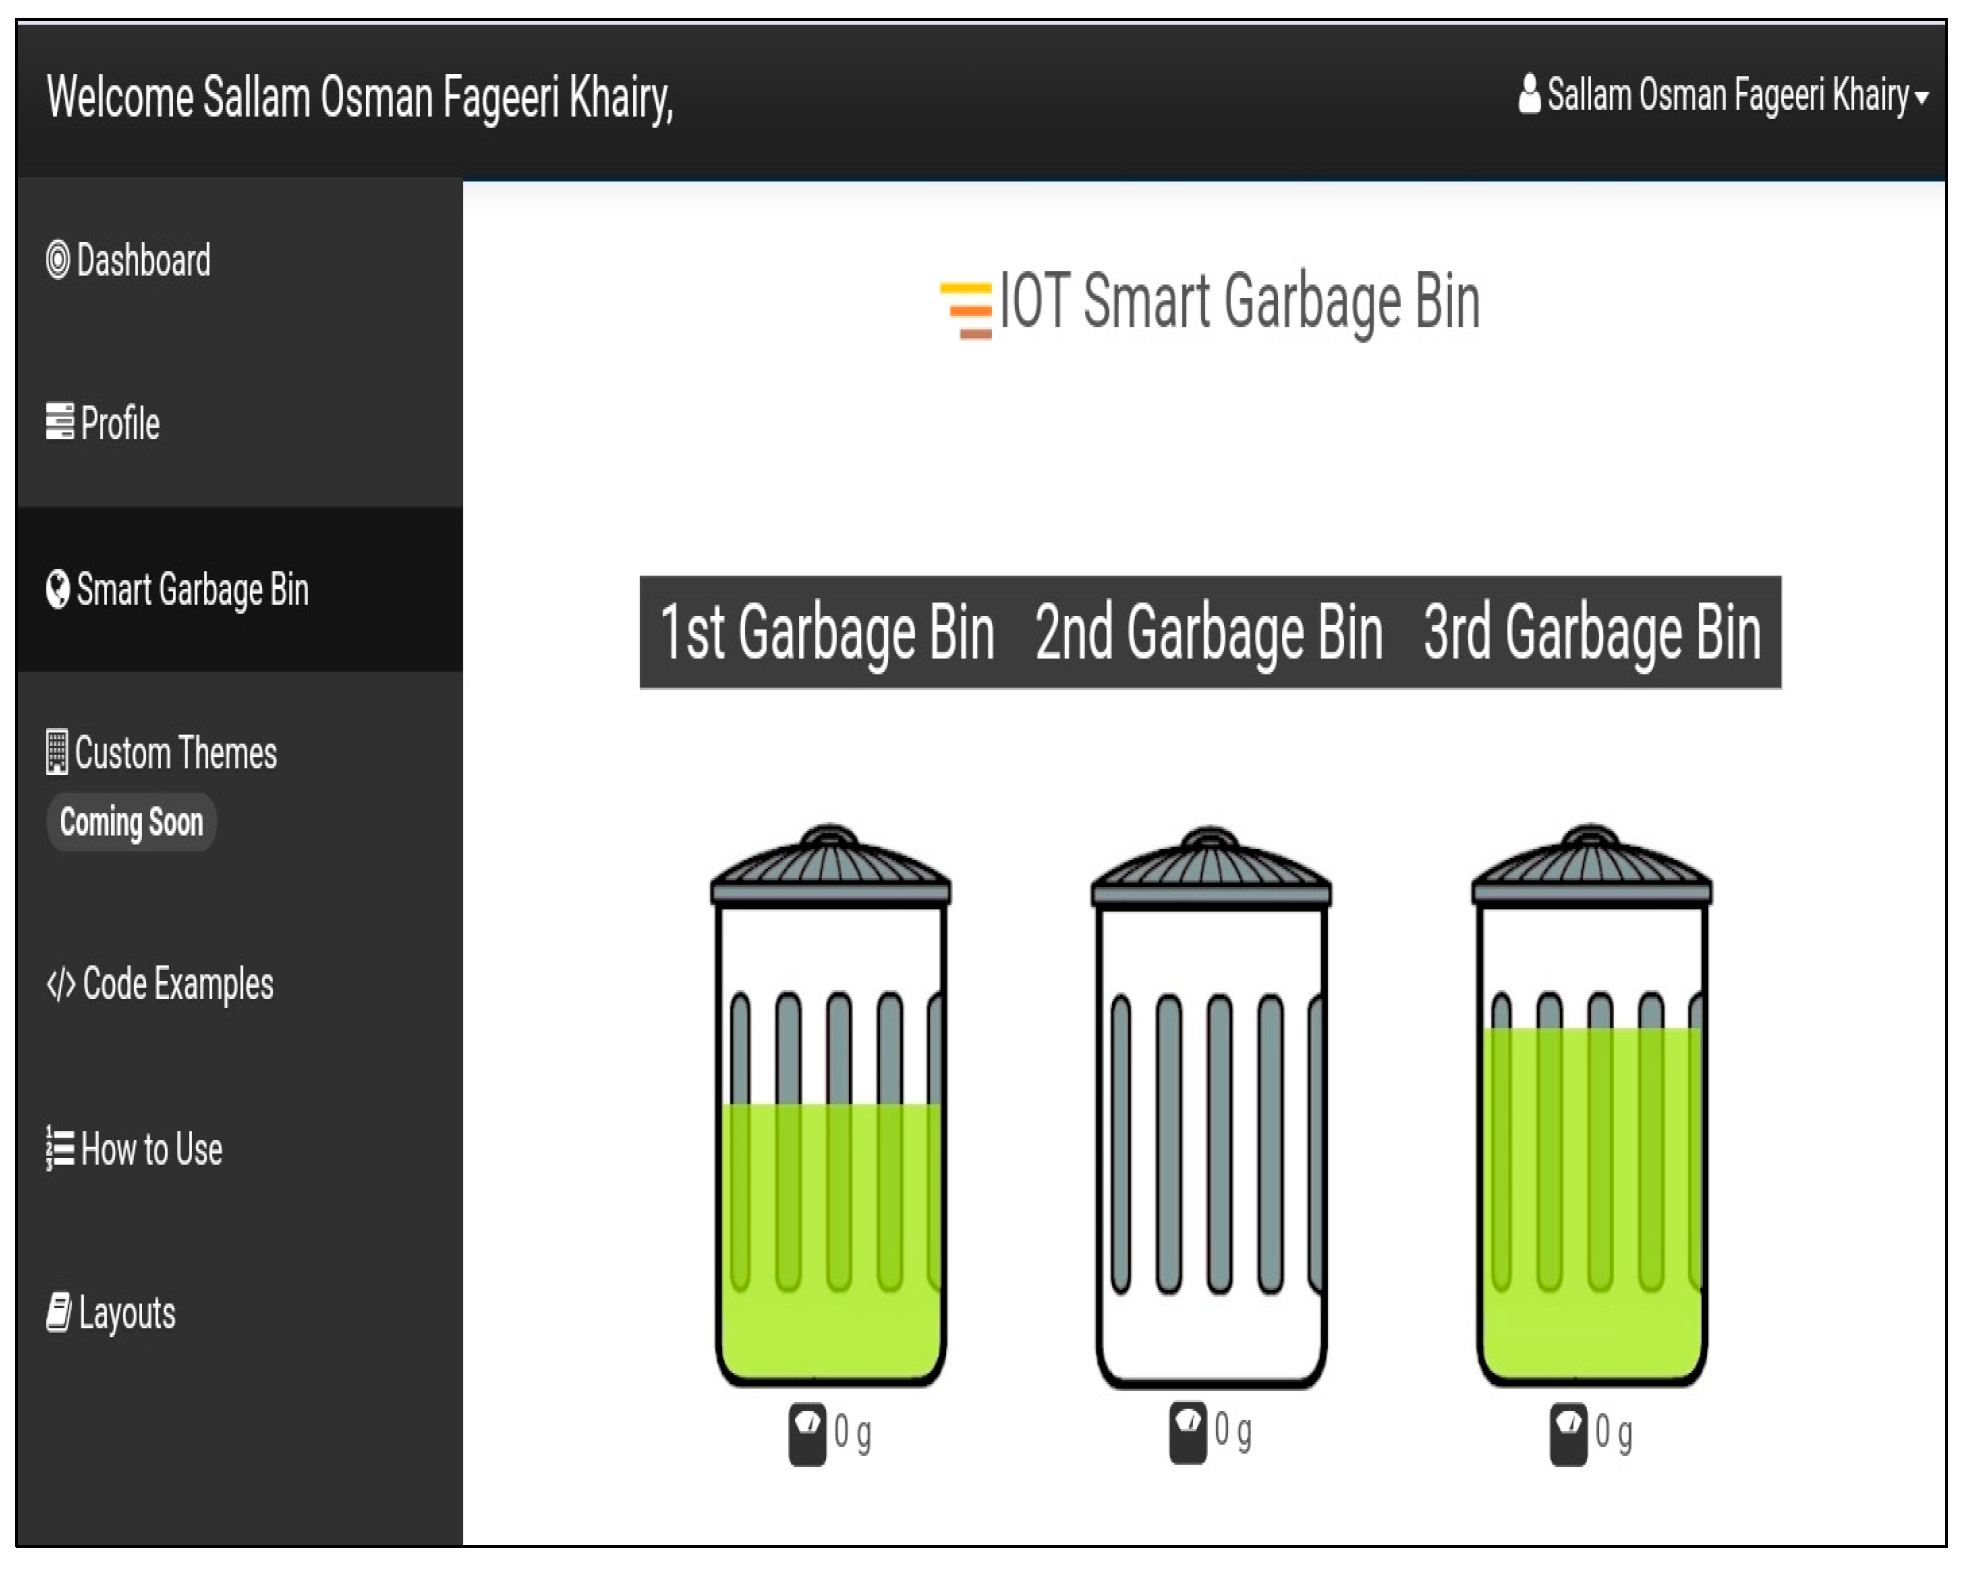Click the Dashboard target icon
The height and width of the screenshot is (1569, 1964).
point(58,260)
